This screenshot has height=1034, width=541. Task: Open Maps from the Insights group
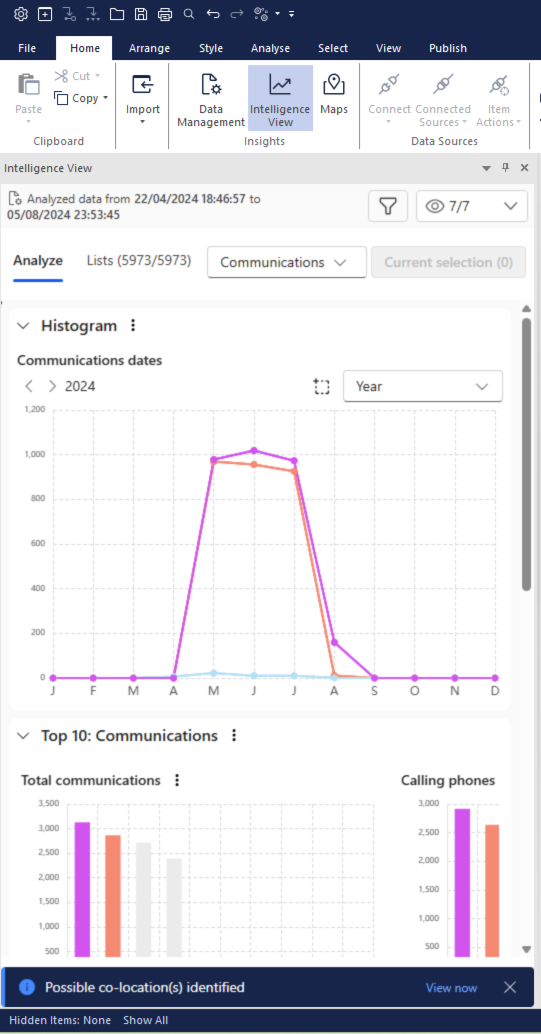pyautogui.click(x=334, y=94)
